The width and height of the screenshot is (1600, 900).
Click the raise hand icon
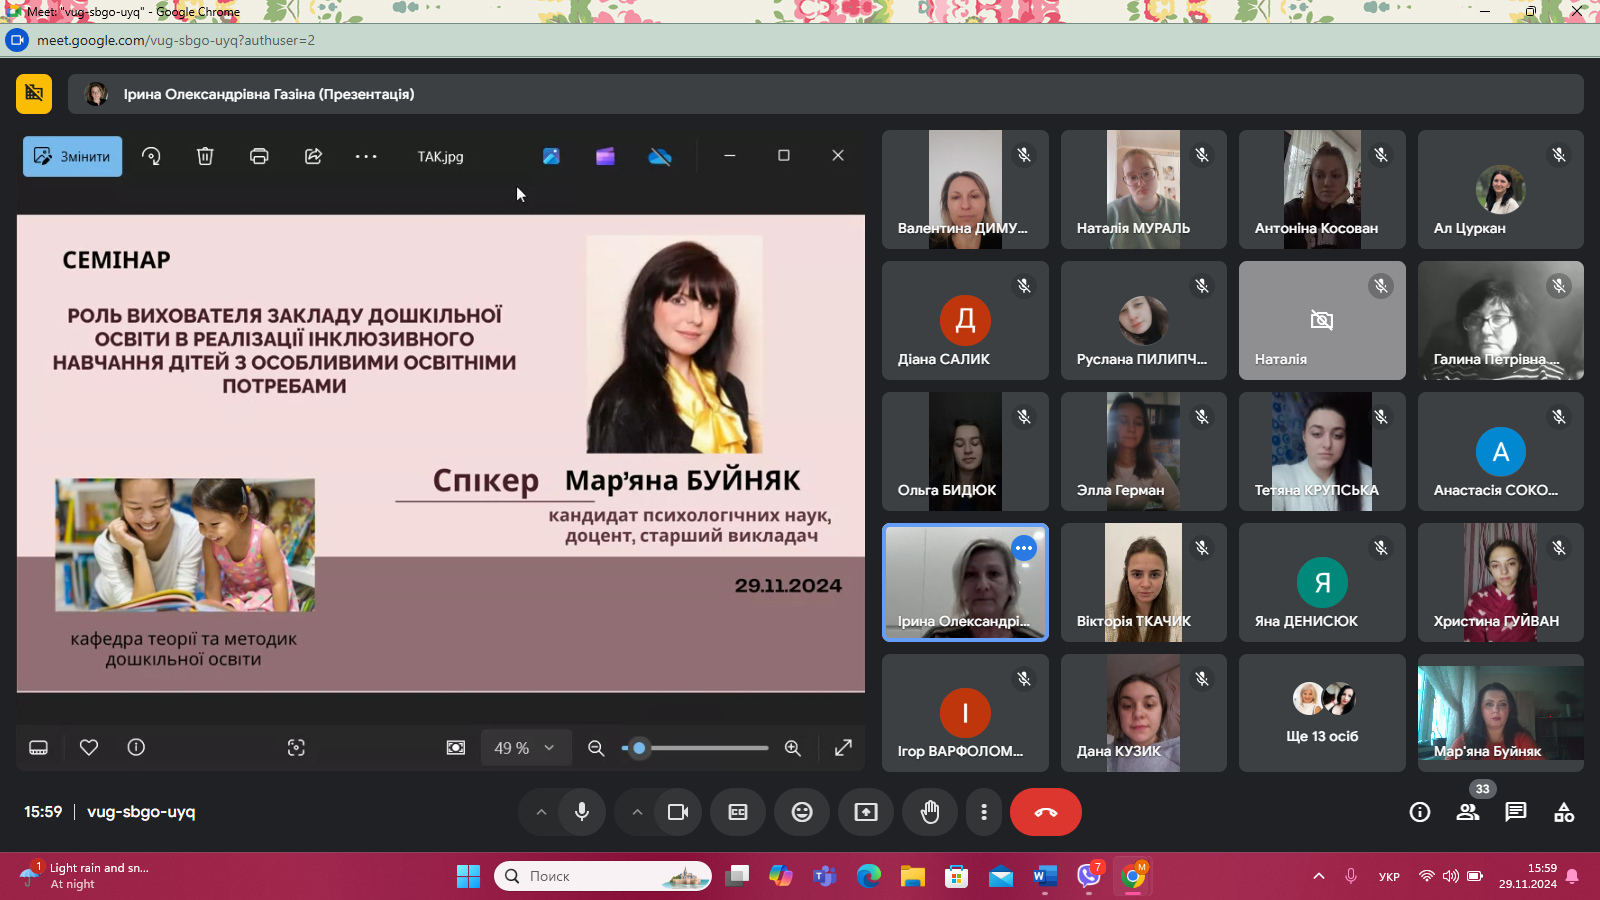pos(930,812)
